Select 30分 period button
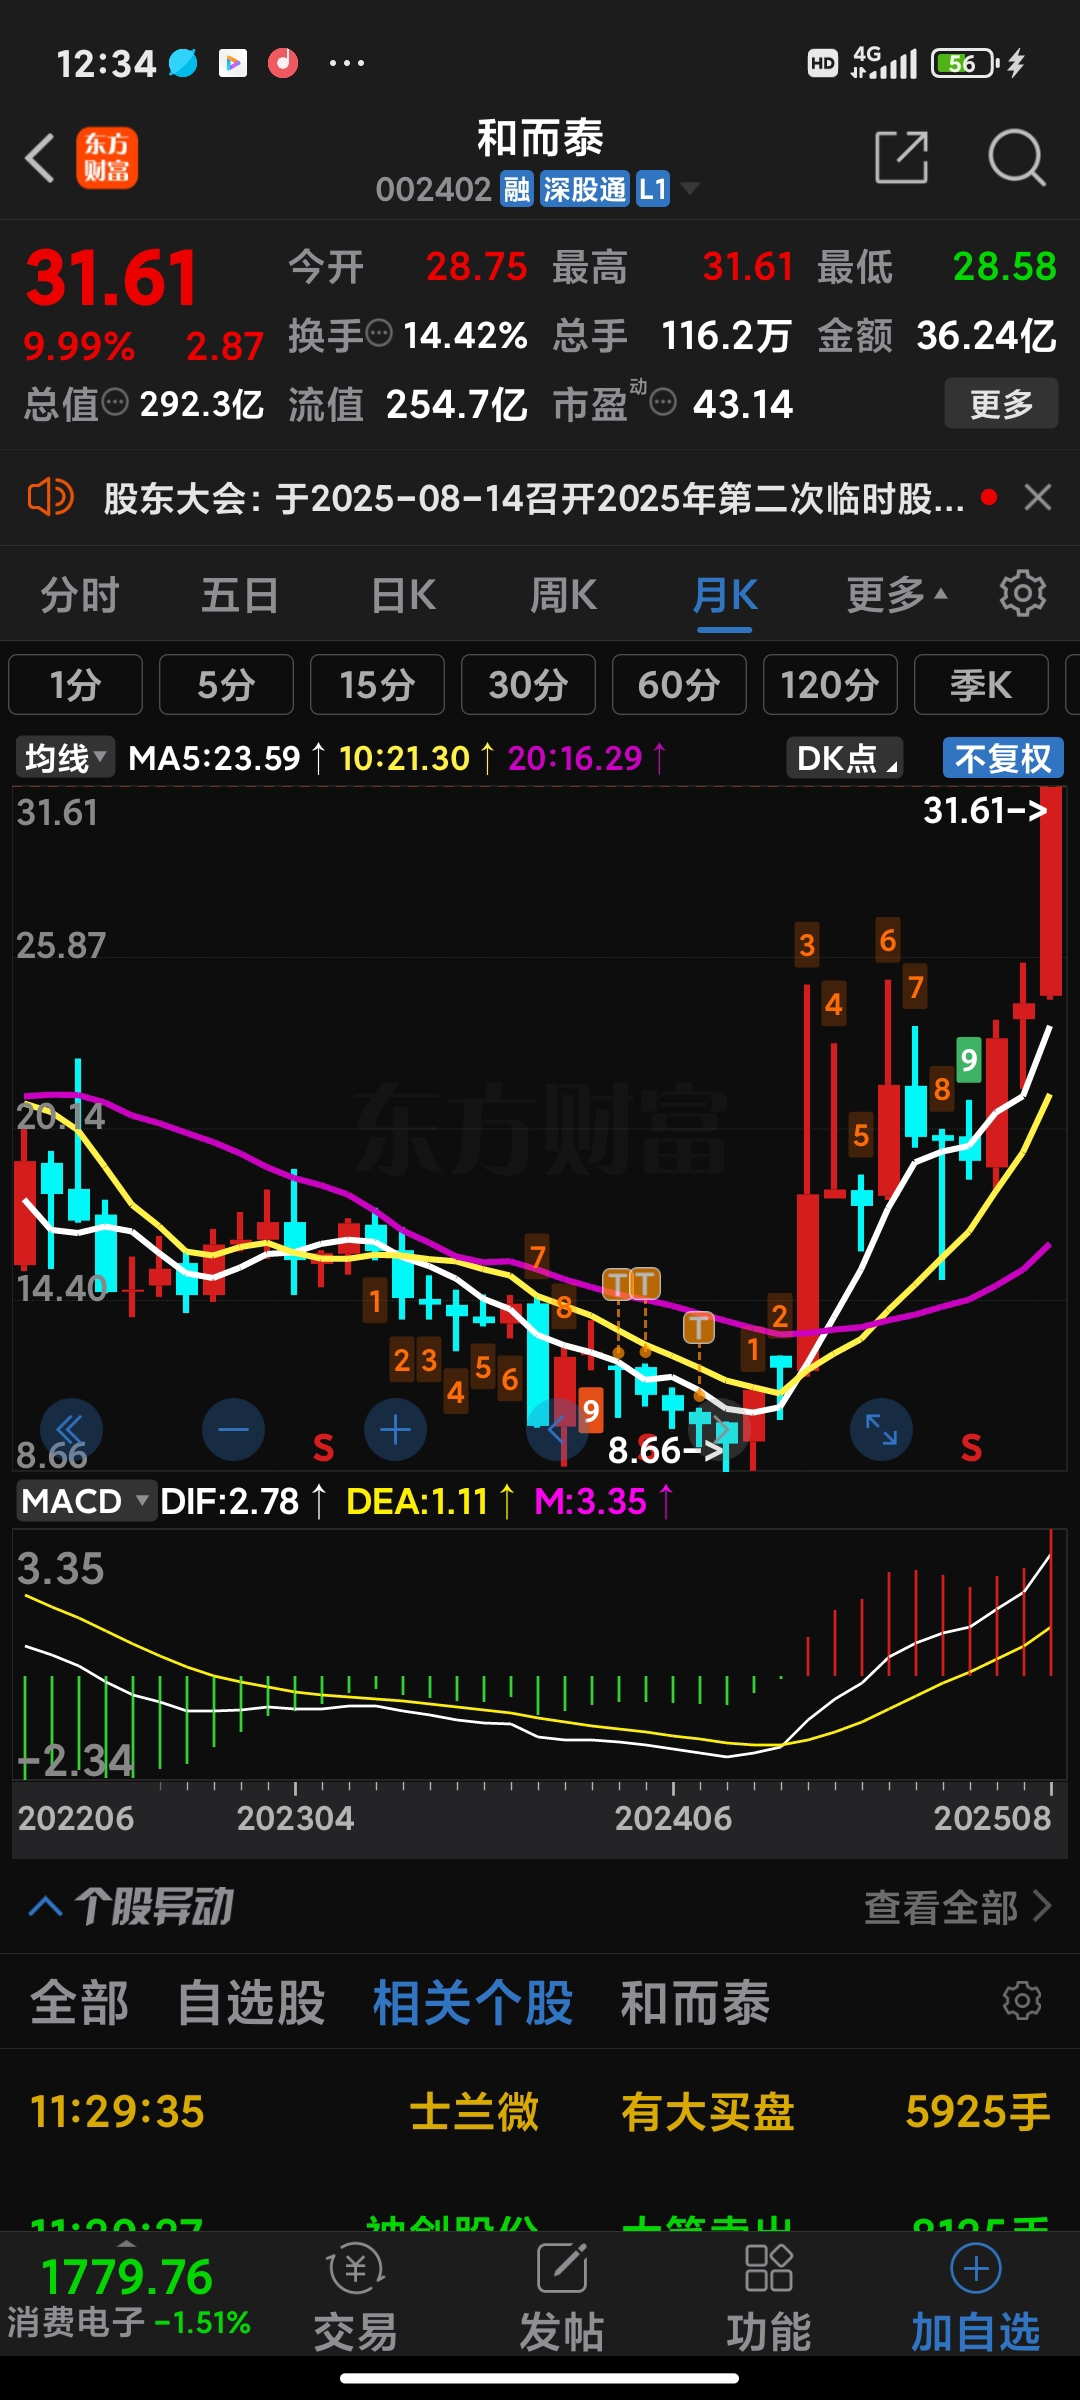1080x2400 pixels. click(x=528, y=685)
